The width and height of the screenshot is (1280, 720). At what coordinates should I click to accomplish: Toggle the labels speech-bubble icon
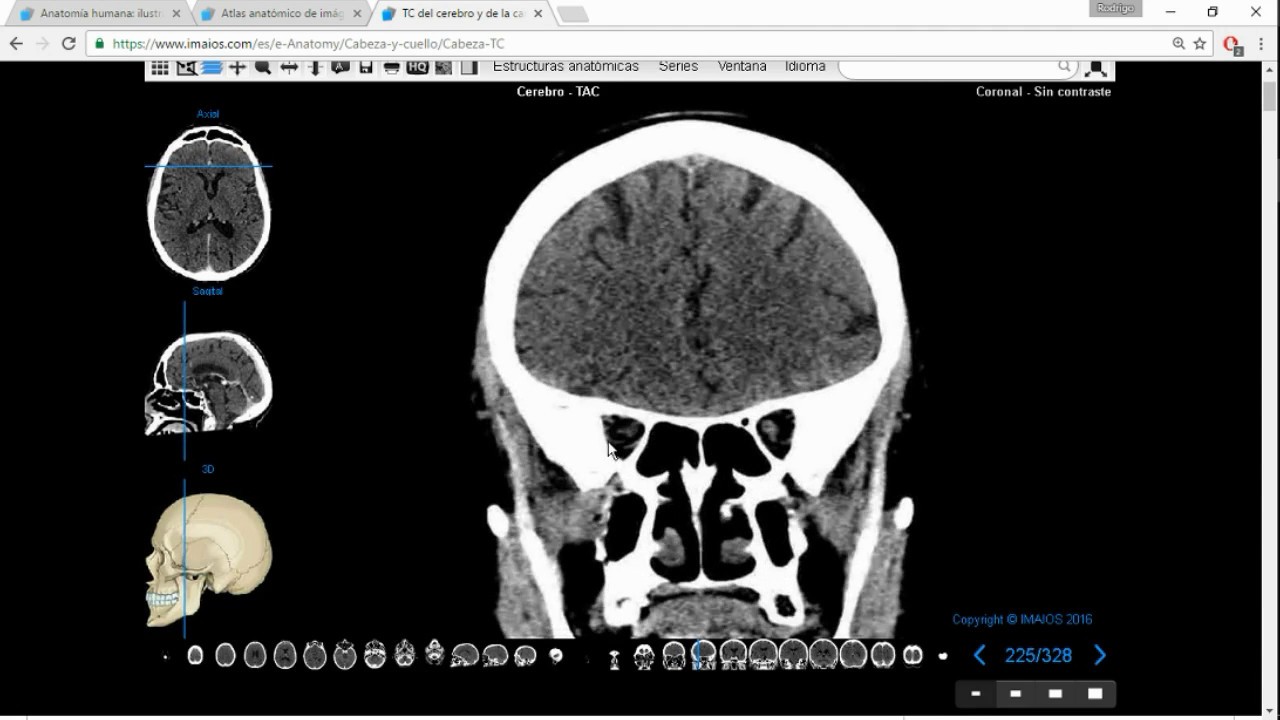(x=340, y=68)
